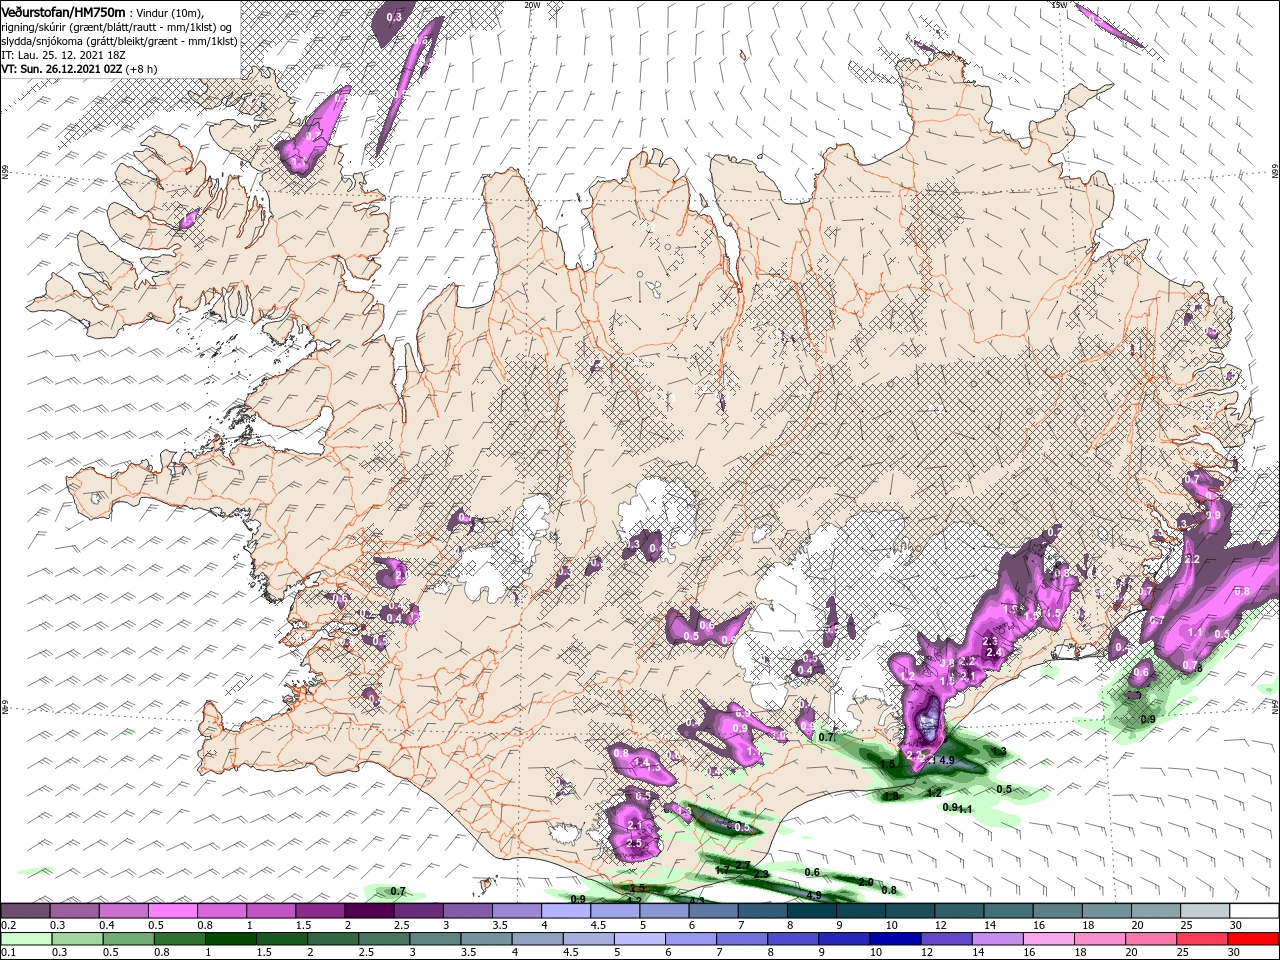Image resolution: width=1280 pixels, height=960 pixels.
Task: Click the '2.0' precipitation value on the map
Action: click(866, 882)
